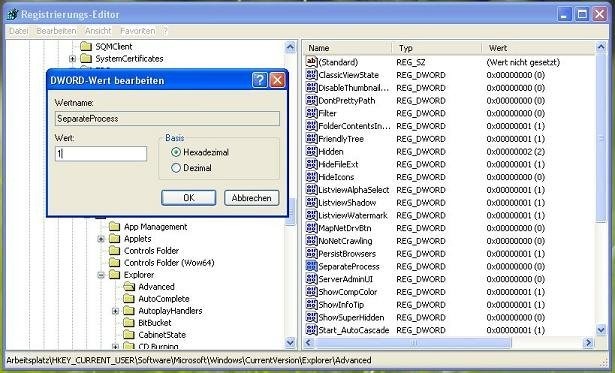Viewport: 615px width, 373px height.
Task: Click the (Standard) string value icon
Action: point(311,62)
